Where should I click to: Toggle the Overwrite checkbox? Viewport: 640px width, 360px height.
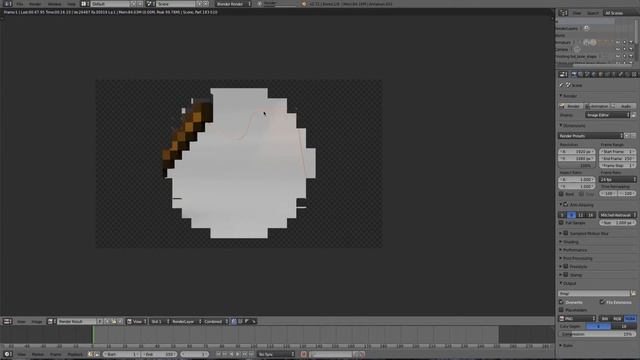[561, 302]
